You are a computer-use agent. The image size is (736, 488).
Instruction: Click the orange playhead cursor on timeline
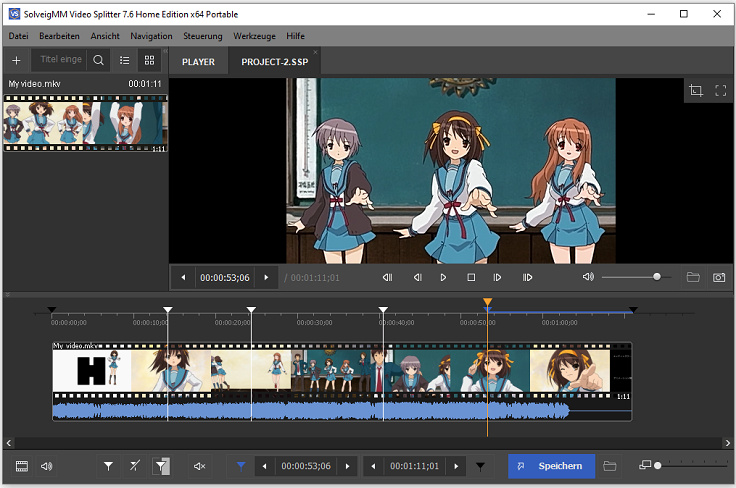(x=488, y=302)
